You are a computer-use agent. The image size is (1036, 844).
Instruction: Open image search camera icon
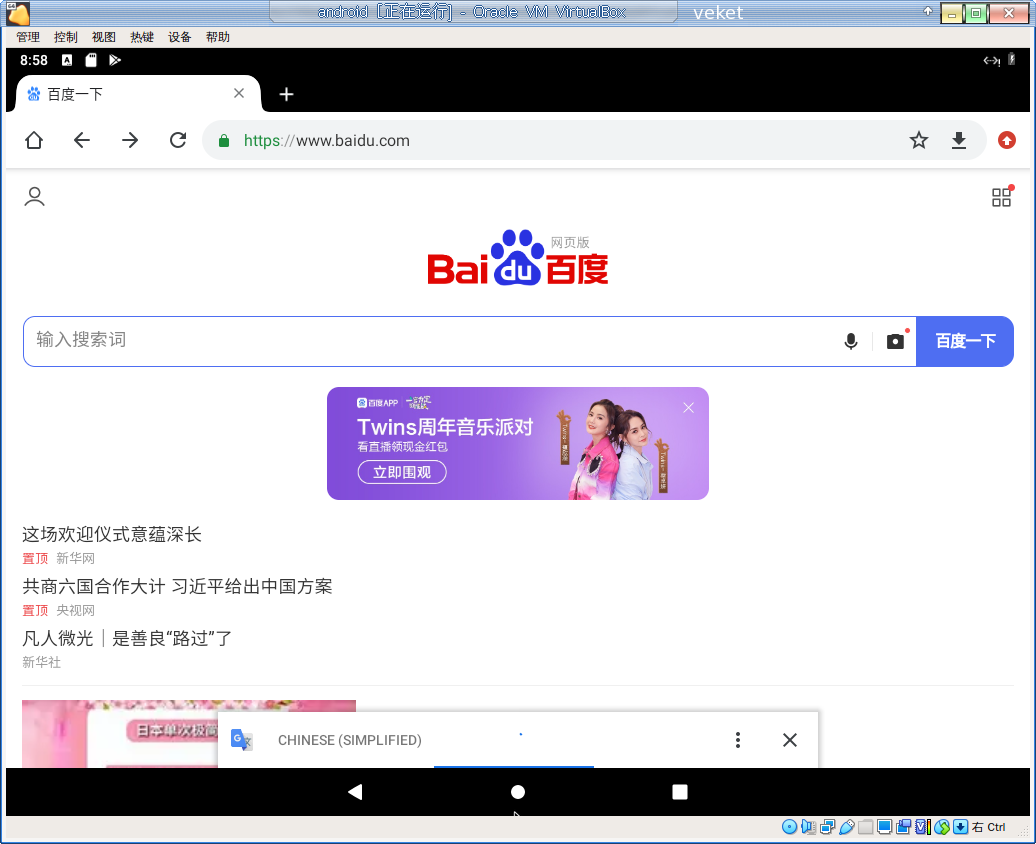coord(896,341)
